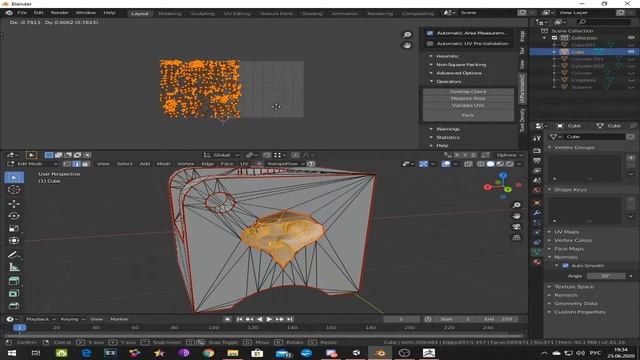Toggle visibility of the selected Cube object

pos(631,52)
